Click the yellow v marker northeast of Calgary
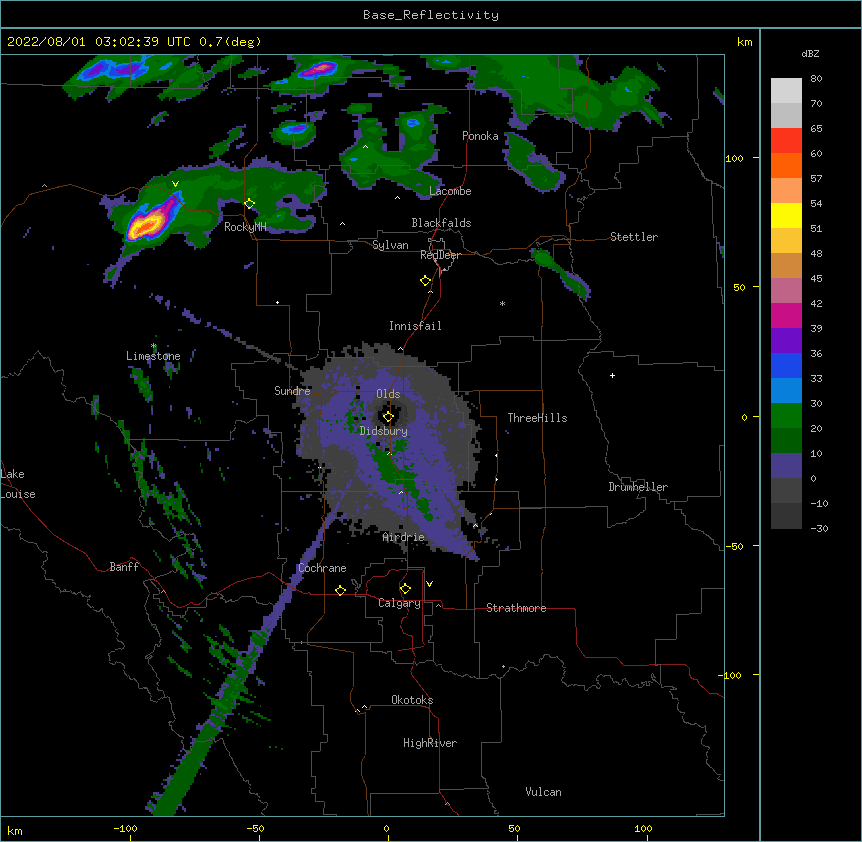 point(429,584)
